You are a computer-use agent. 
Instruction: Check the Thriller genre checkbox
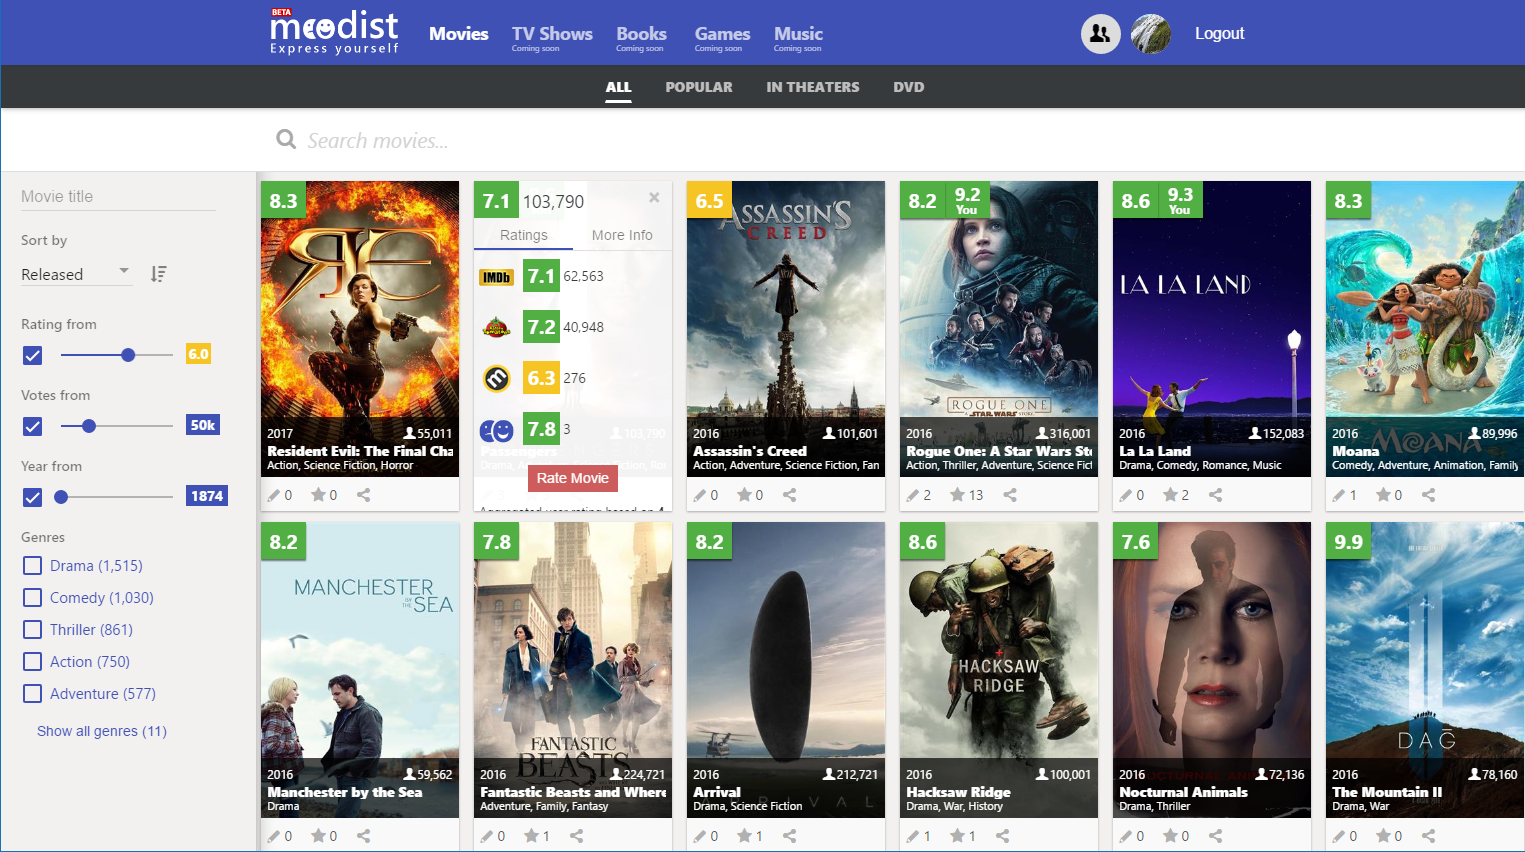point(33,630)
